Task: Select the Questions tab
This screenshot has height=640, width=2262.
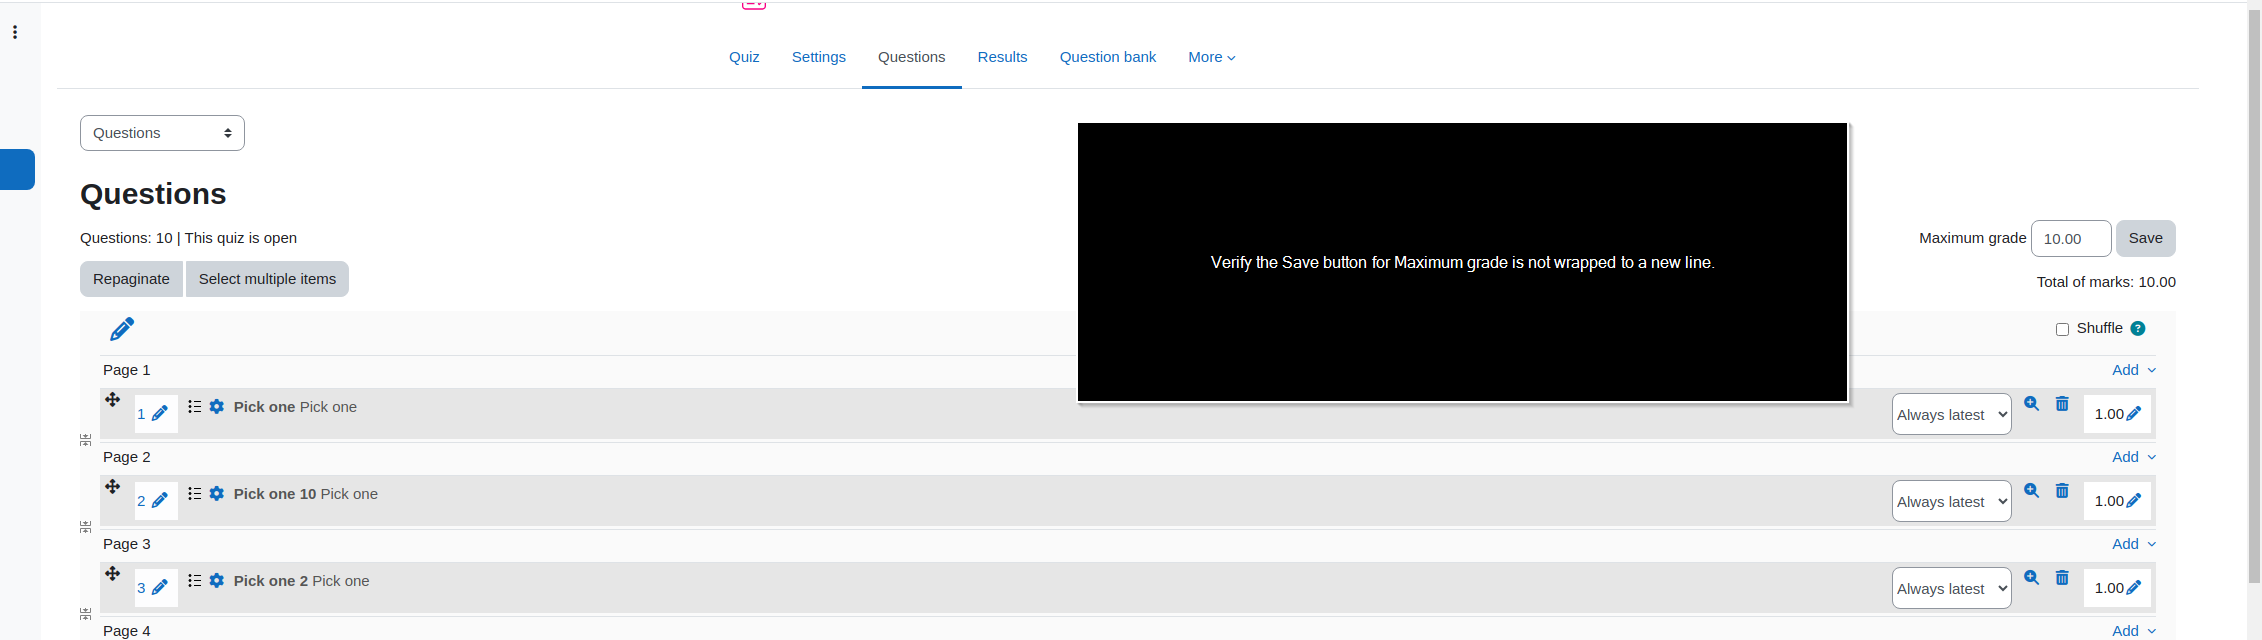Action: 911,57
